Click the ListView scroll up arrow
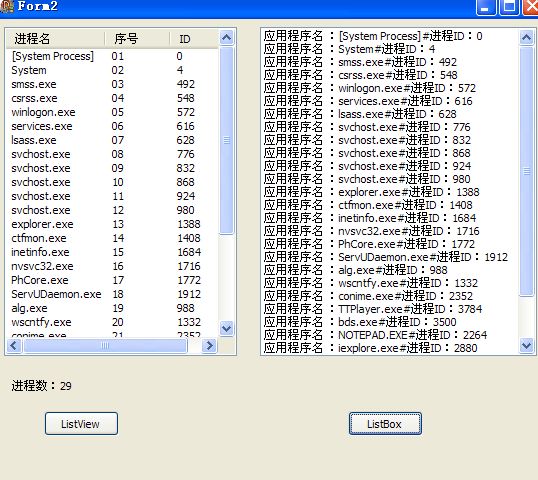This screenshot has width=538, height=480. point(226,37)
